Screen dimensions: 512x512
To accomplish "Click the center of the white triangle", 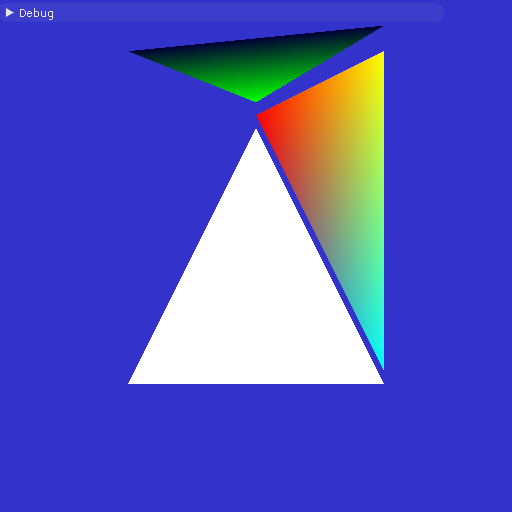I will coord(256,299).
